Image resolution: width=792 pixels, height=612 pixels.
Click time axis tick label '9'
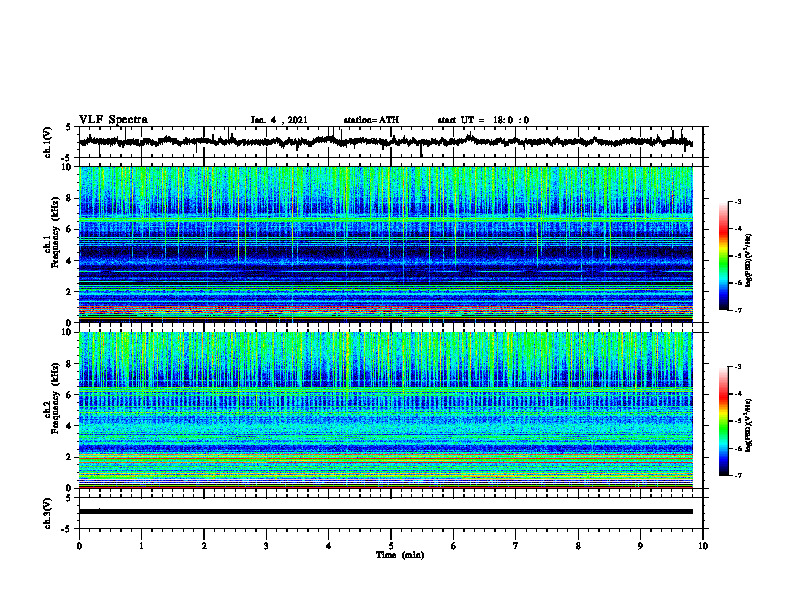640,546
